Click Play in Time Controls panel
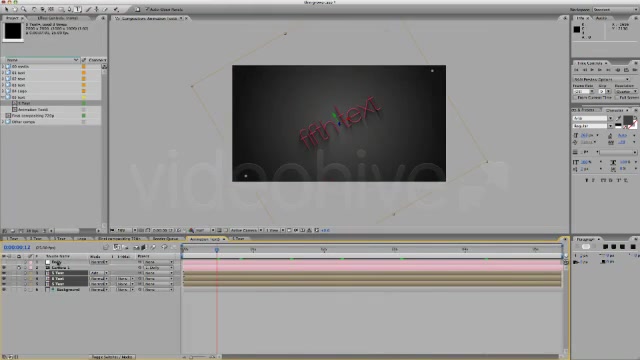 click(592, 70)
